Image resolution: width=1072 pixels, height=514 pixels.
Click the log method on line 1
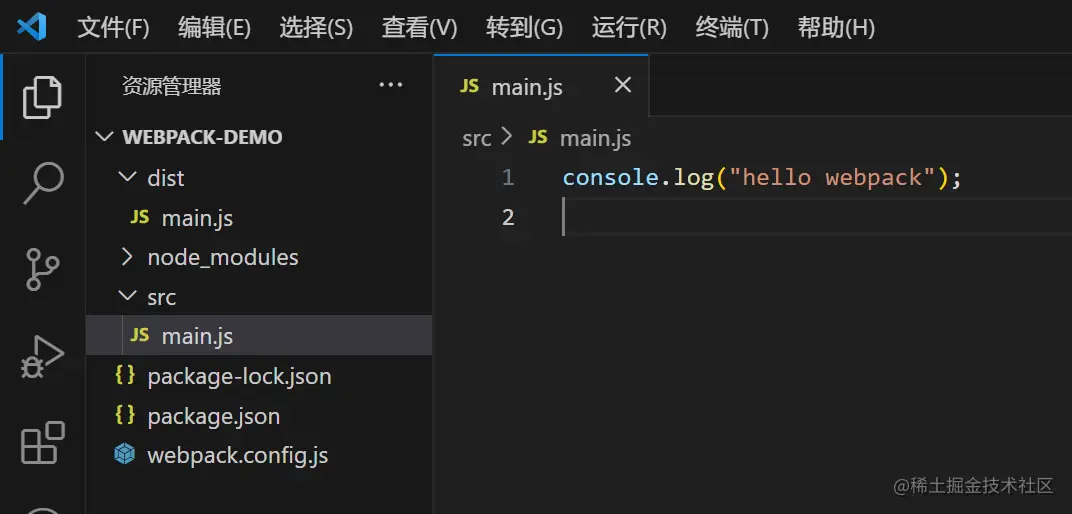693,178
